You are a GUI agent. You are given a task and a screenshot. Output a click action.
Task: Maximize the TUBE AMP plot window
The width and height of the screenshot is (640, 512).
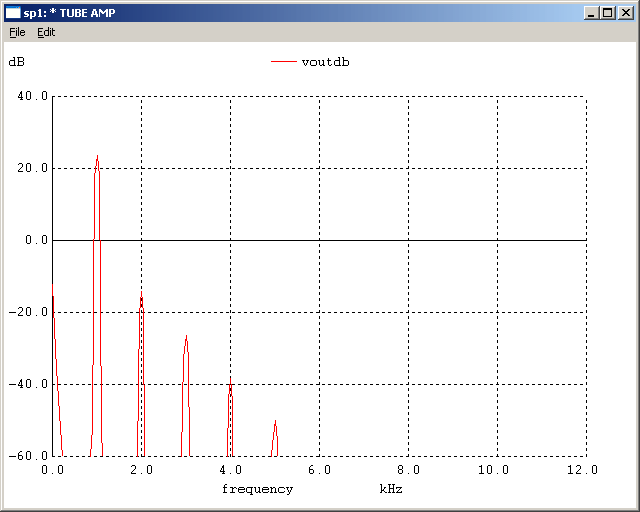(x=607, y=13)
